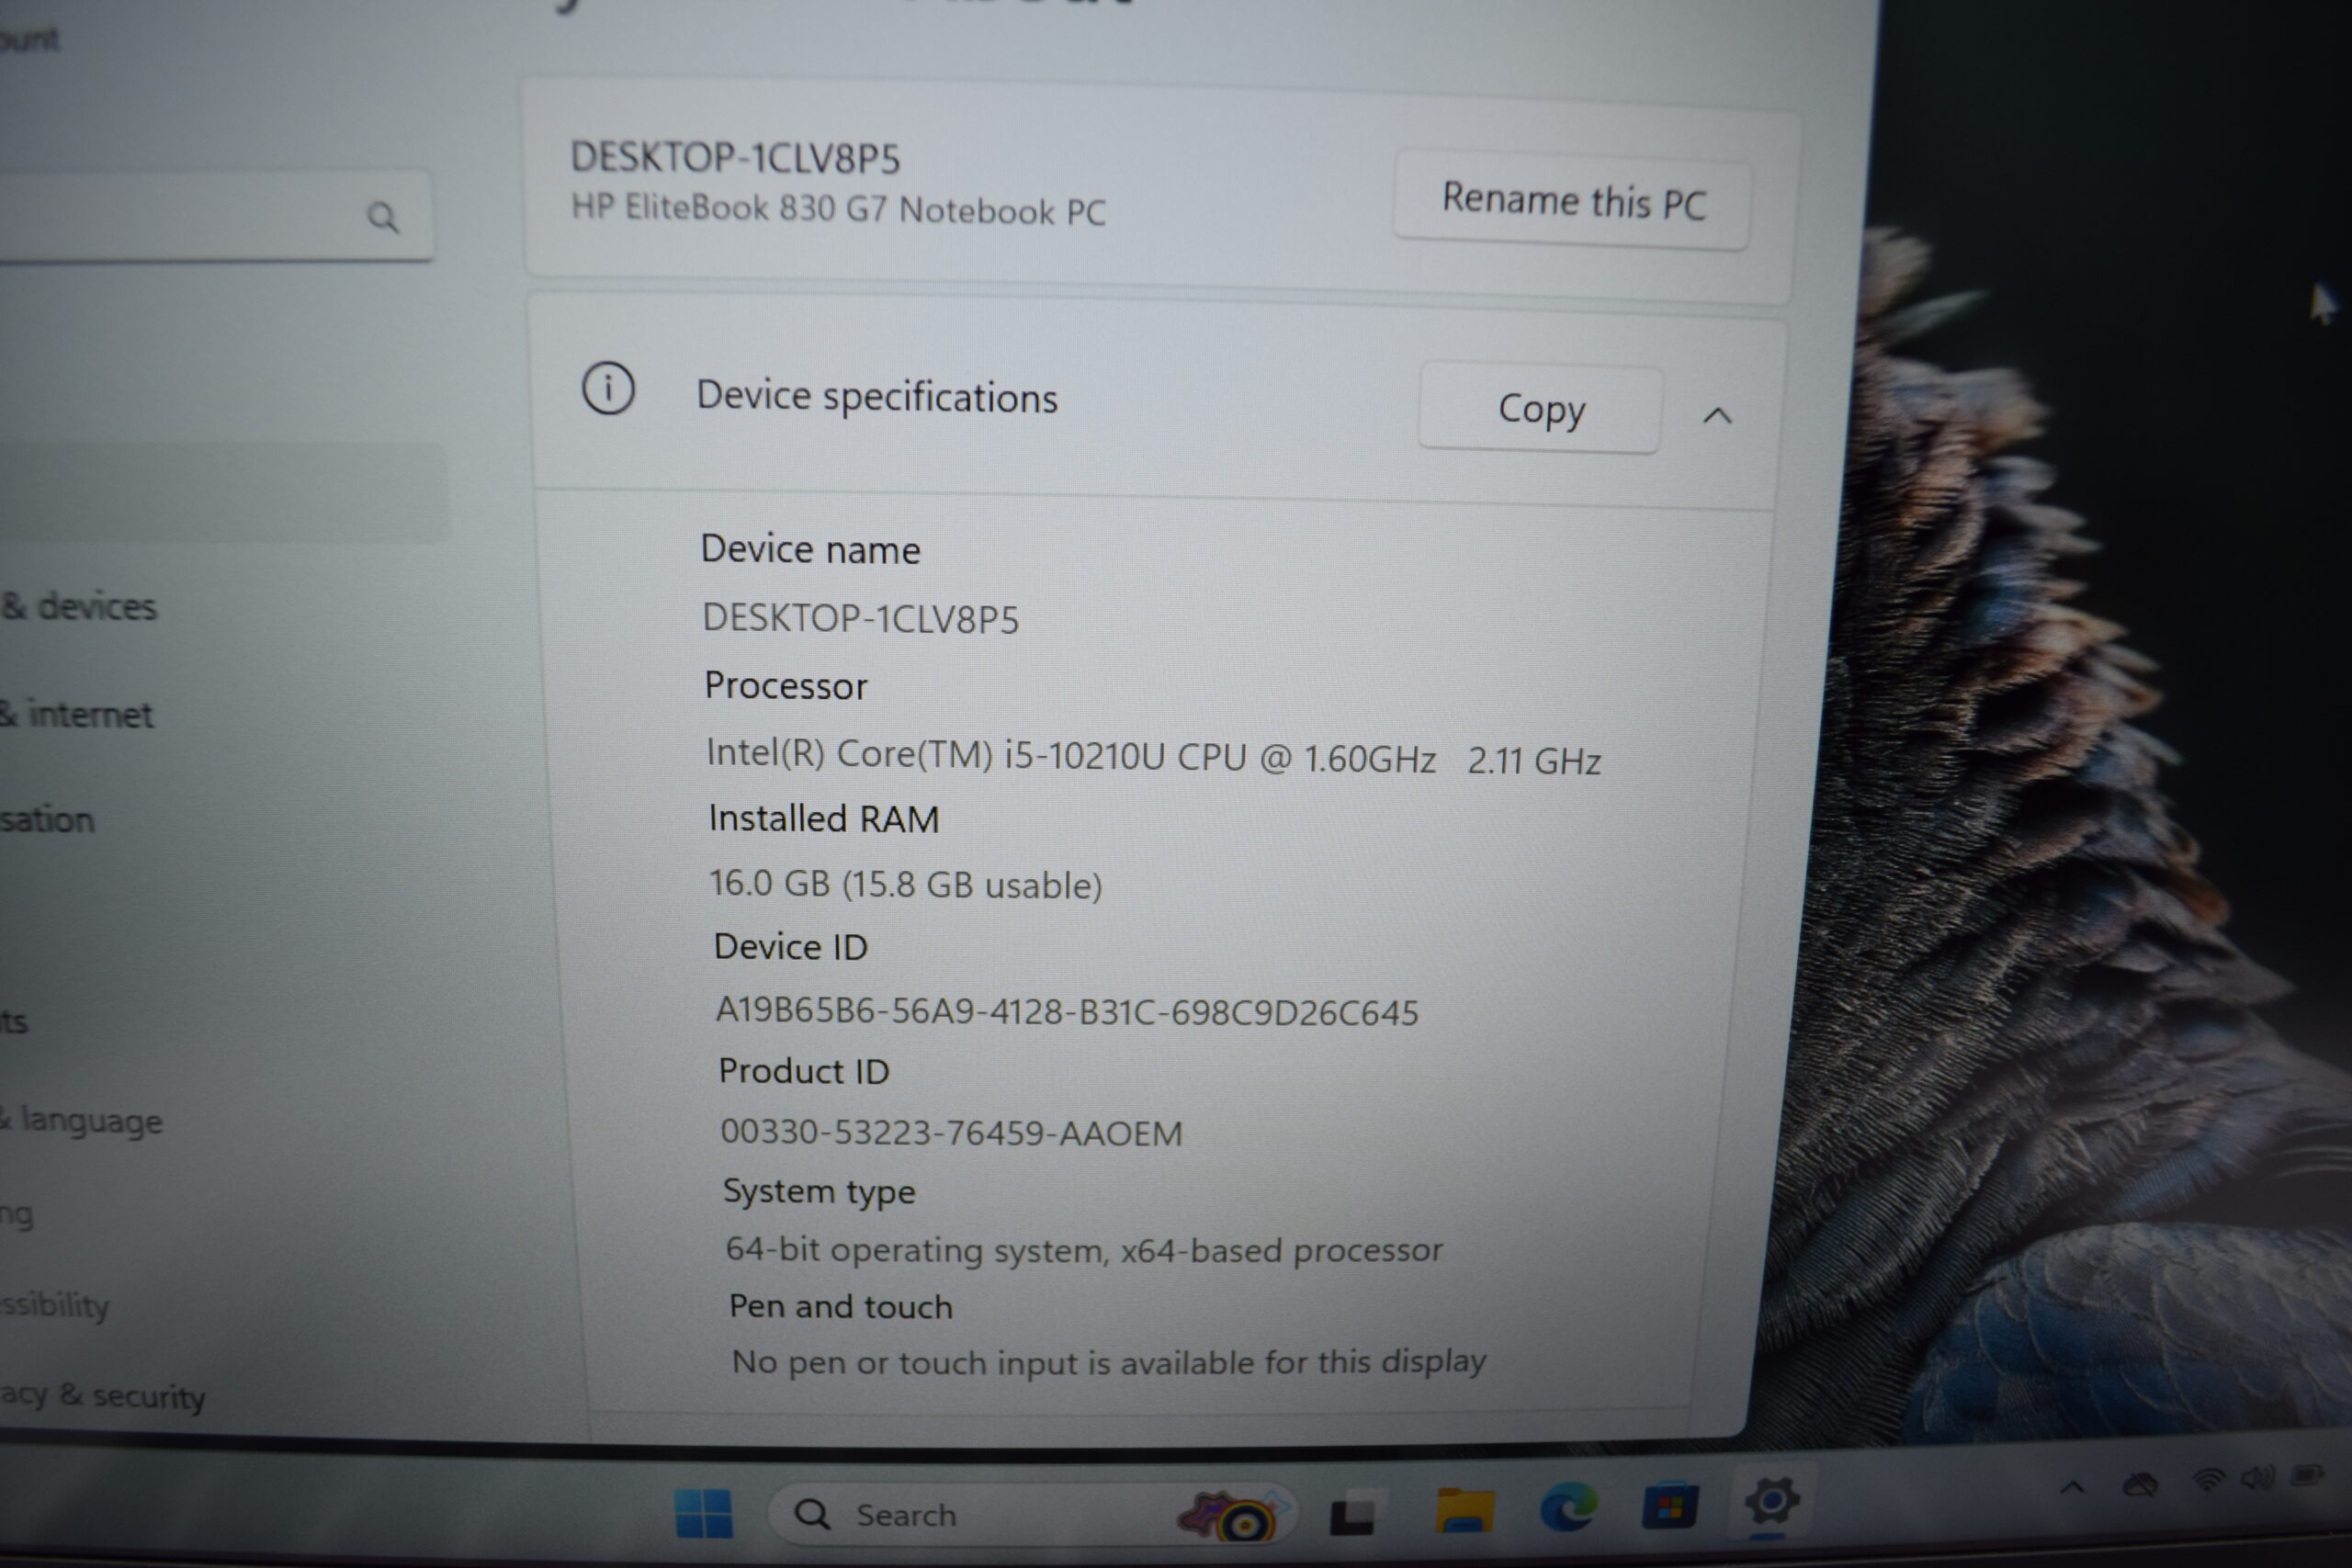2352x1568 pixels.
Task: Click 'No pen or touch input' text
Action: [1108, 1362]
